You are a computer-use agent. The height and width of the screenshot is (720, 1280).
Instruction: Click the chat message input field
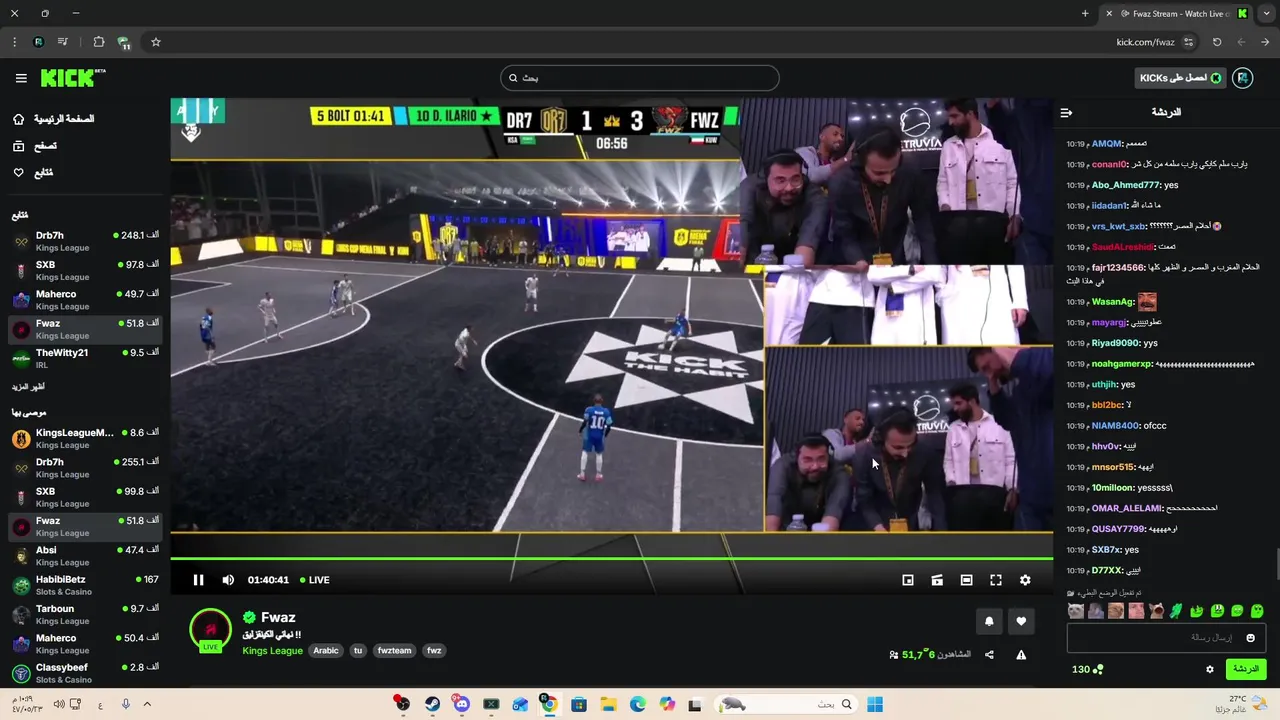click(1167, 637)
